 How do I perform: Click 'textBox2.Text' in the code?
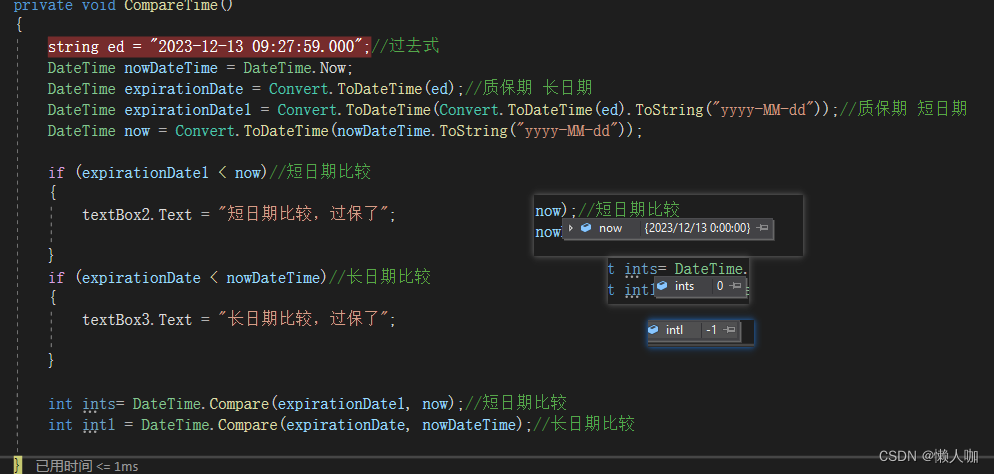tap(137, 215)
